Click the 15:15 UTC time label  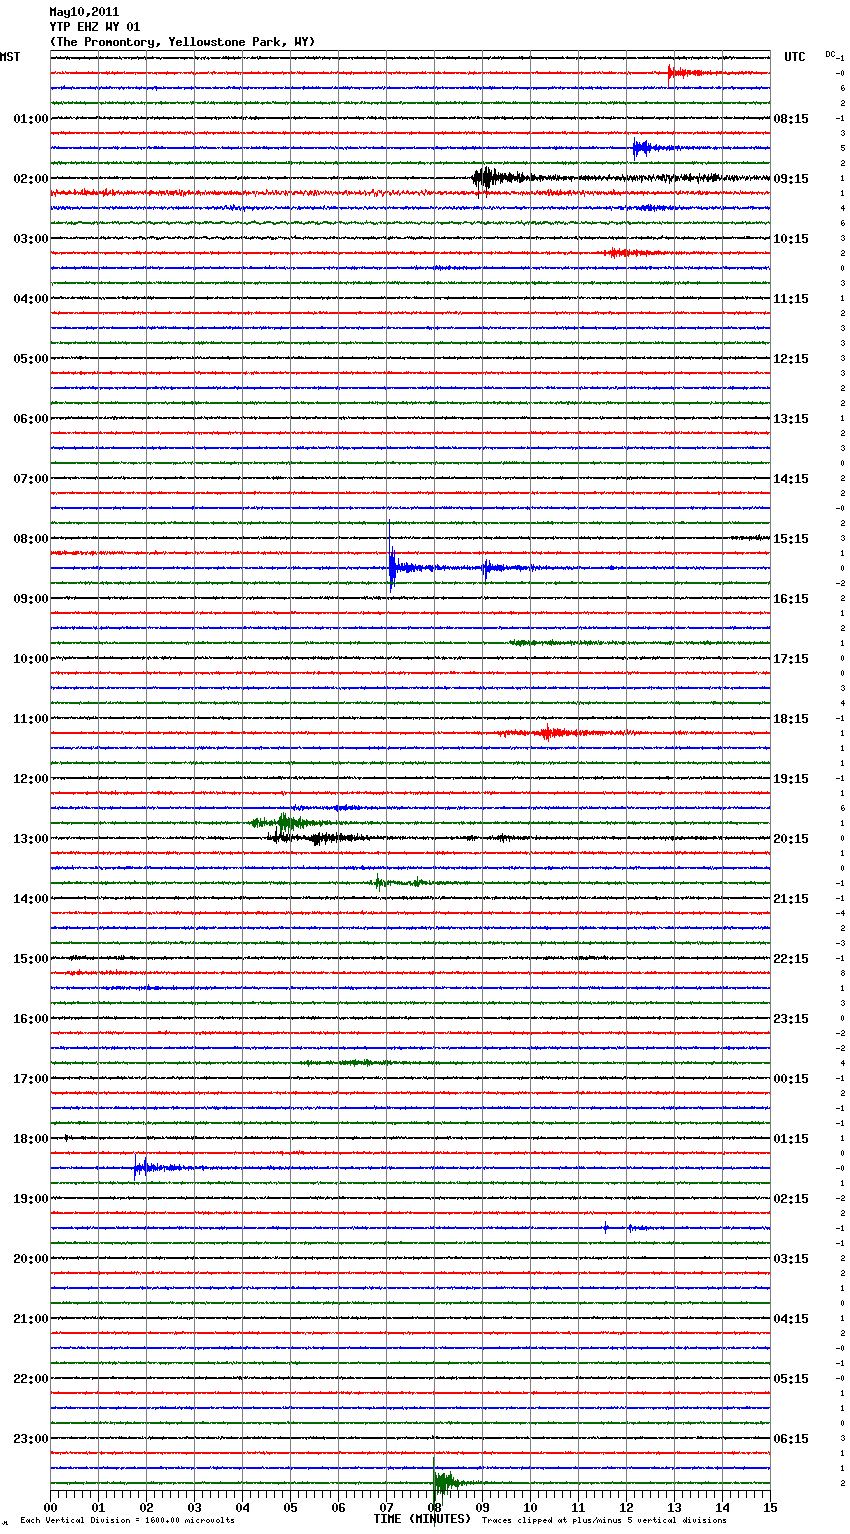pyautogui.click(x=791, y=539)
